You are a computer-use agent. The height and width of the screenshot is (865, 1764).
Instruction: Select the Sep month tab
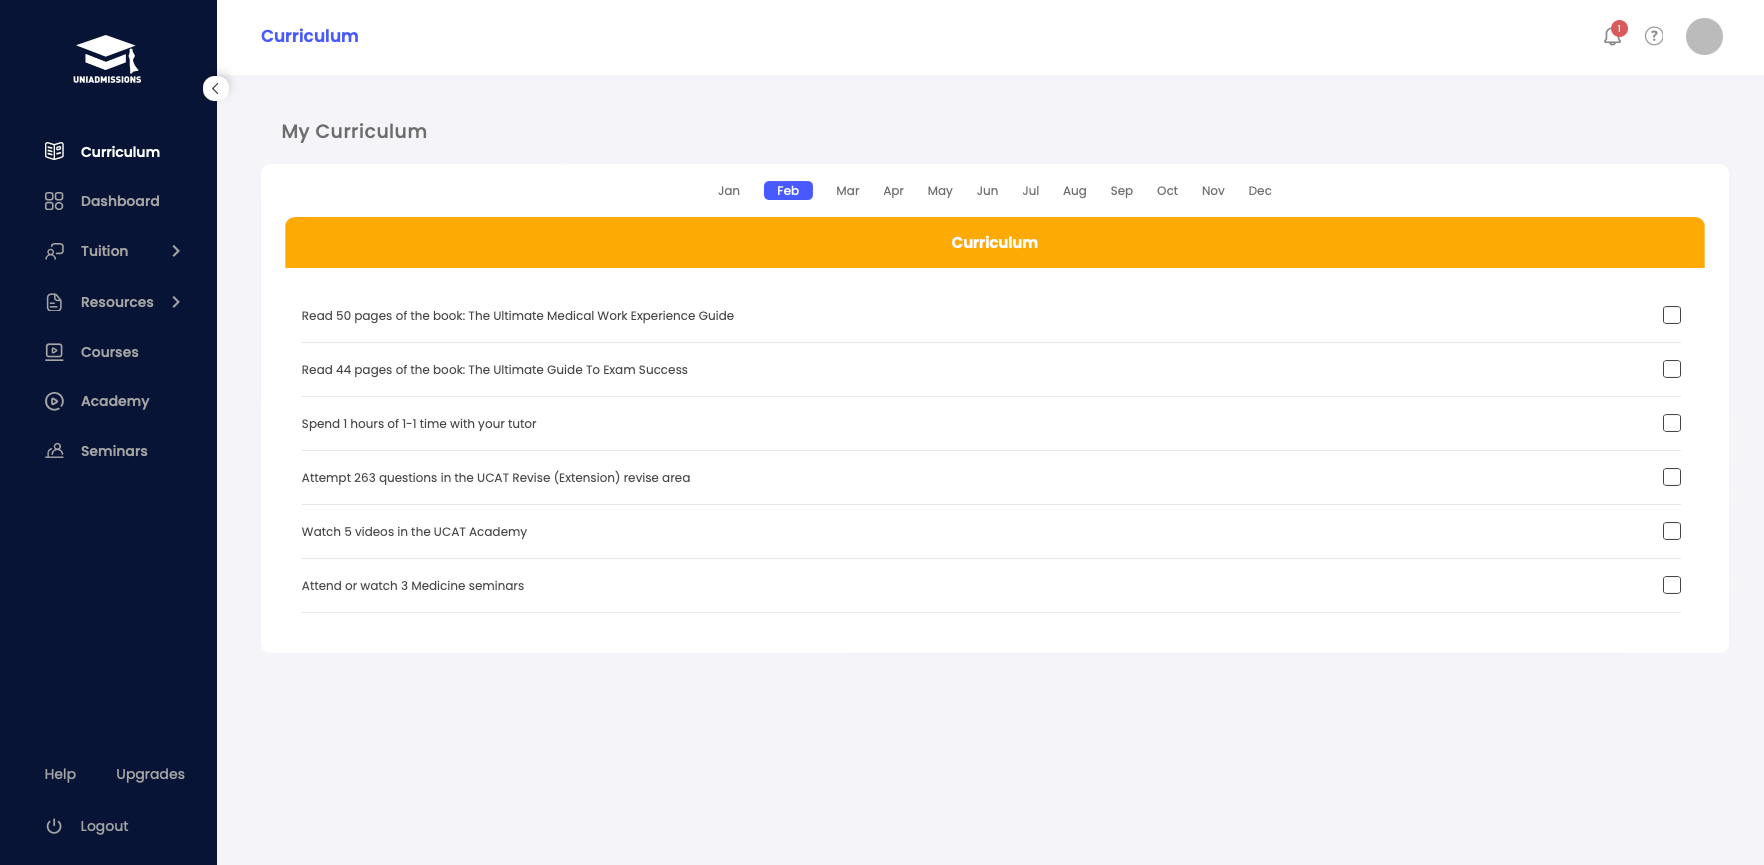(1121, 191)
